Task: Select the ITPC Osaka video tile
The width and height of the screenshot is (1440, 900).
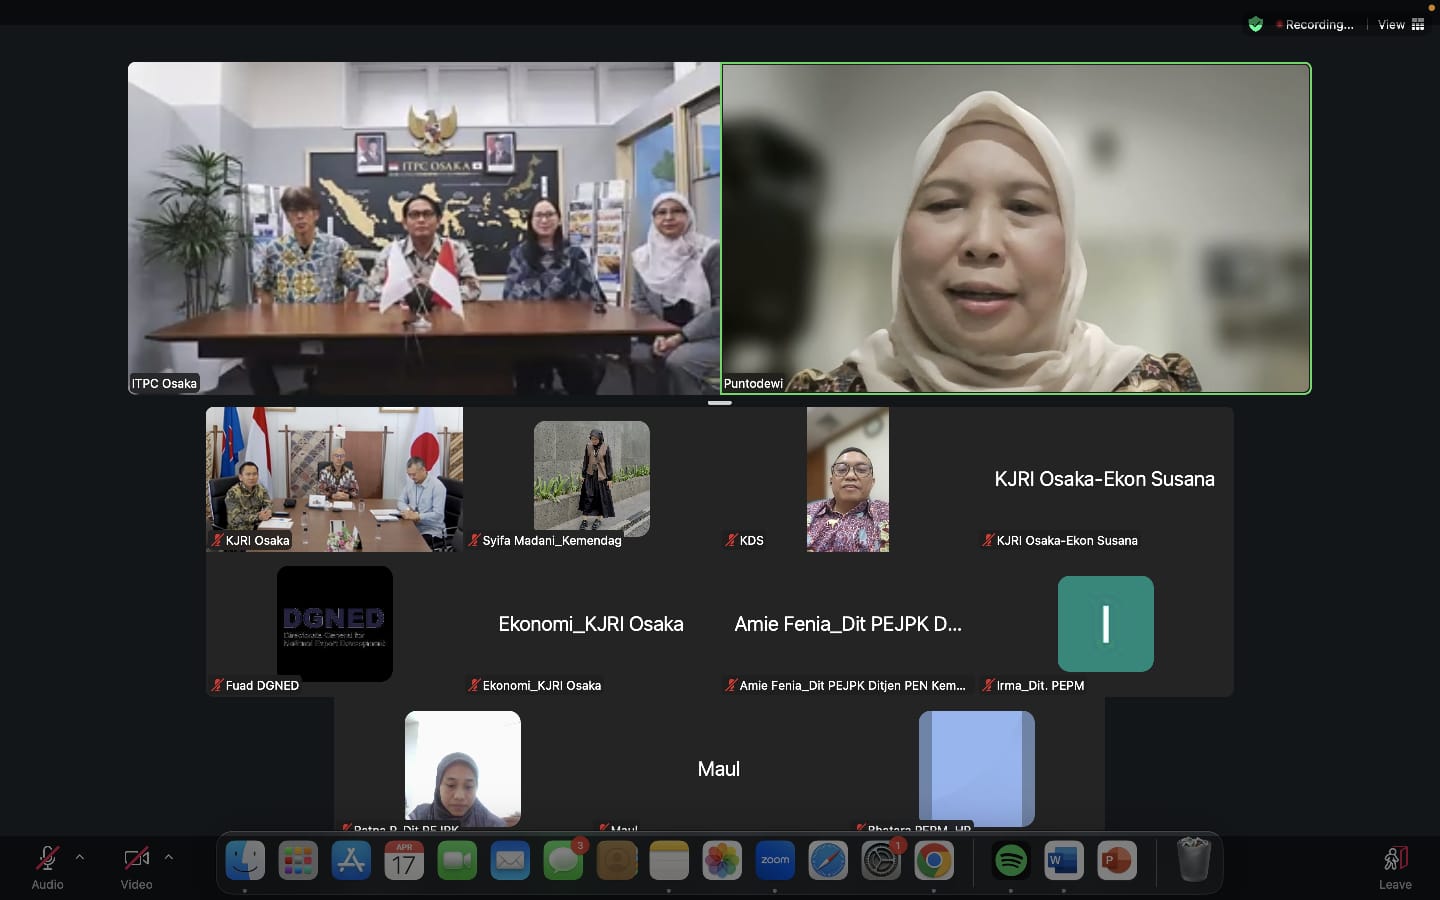Action: (424, 228)
